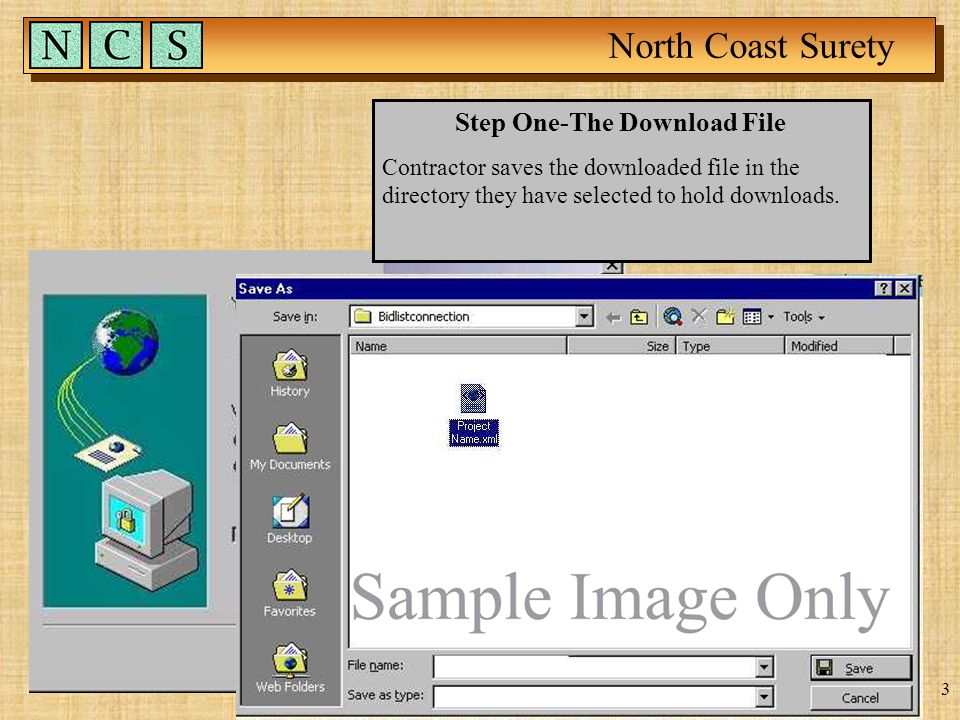Click the Delete X toolbar icon

[699, 316]
